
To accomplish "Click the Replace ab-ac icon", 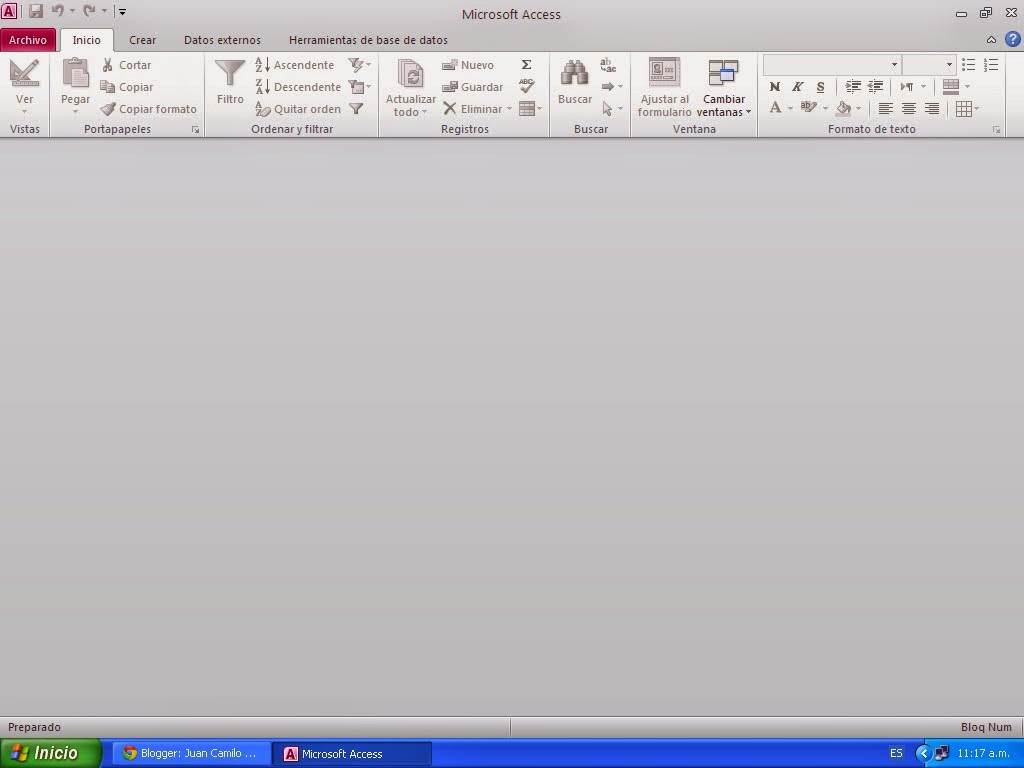I will [608, 65].
